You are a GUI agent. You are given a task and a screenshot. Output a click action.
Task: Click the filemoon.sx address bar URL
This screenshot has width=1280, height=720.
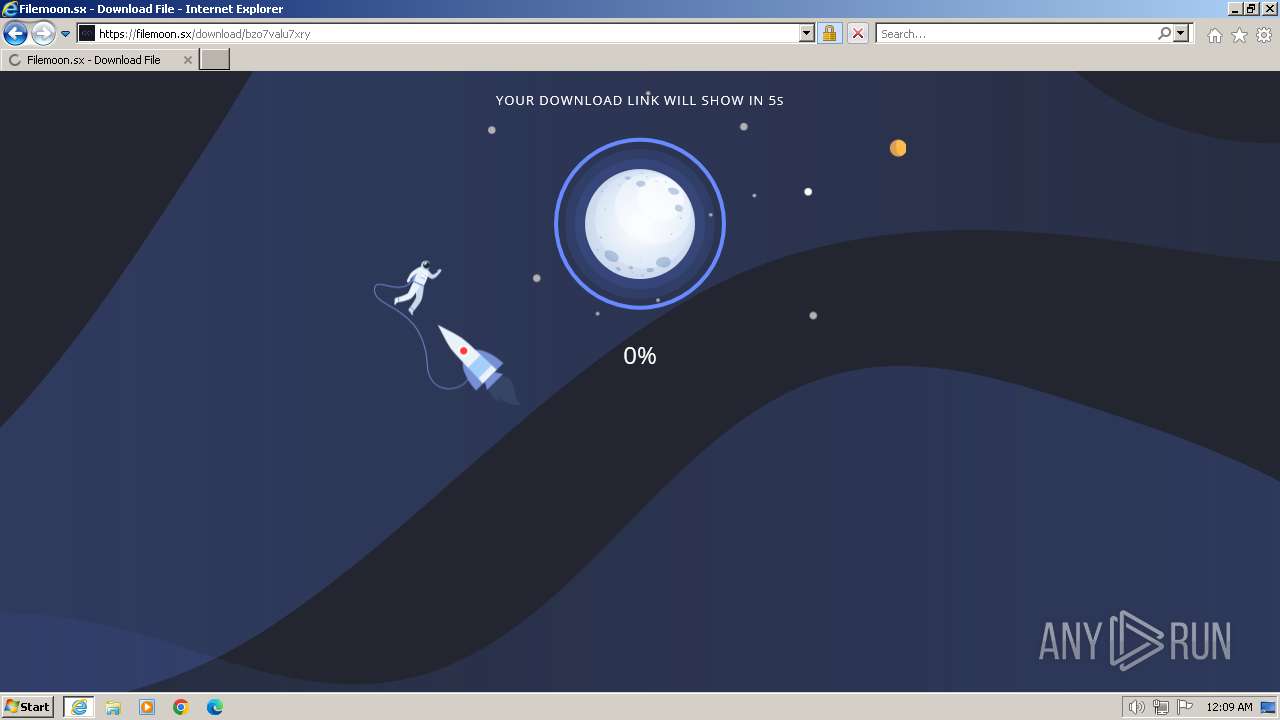(204, 34)
